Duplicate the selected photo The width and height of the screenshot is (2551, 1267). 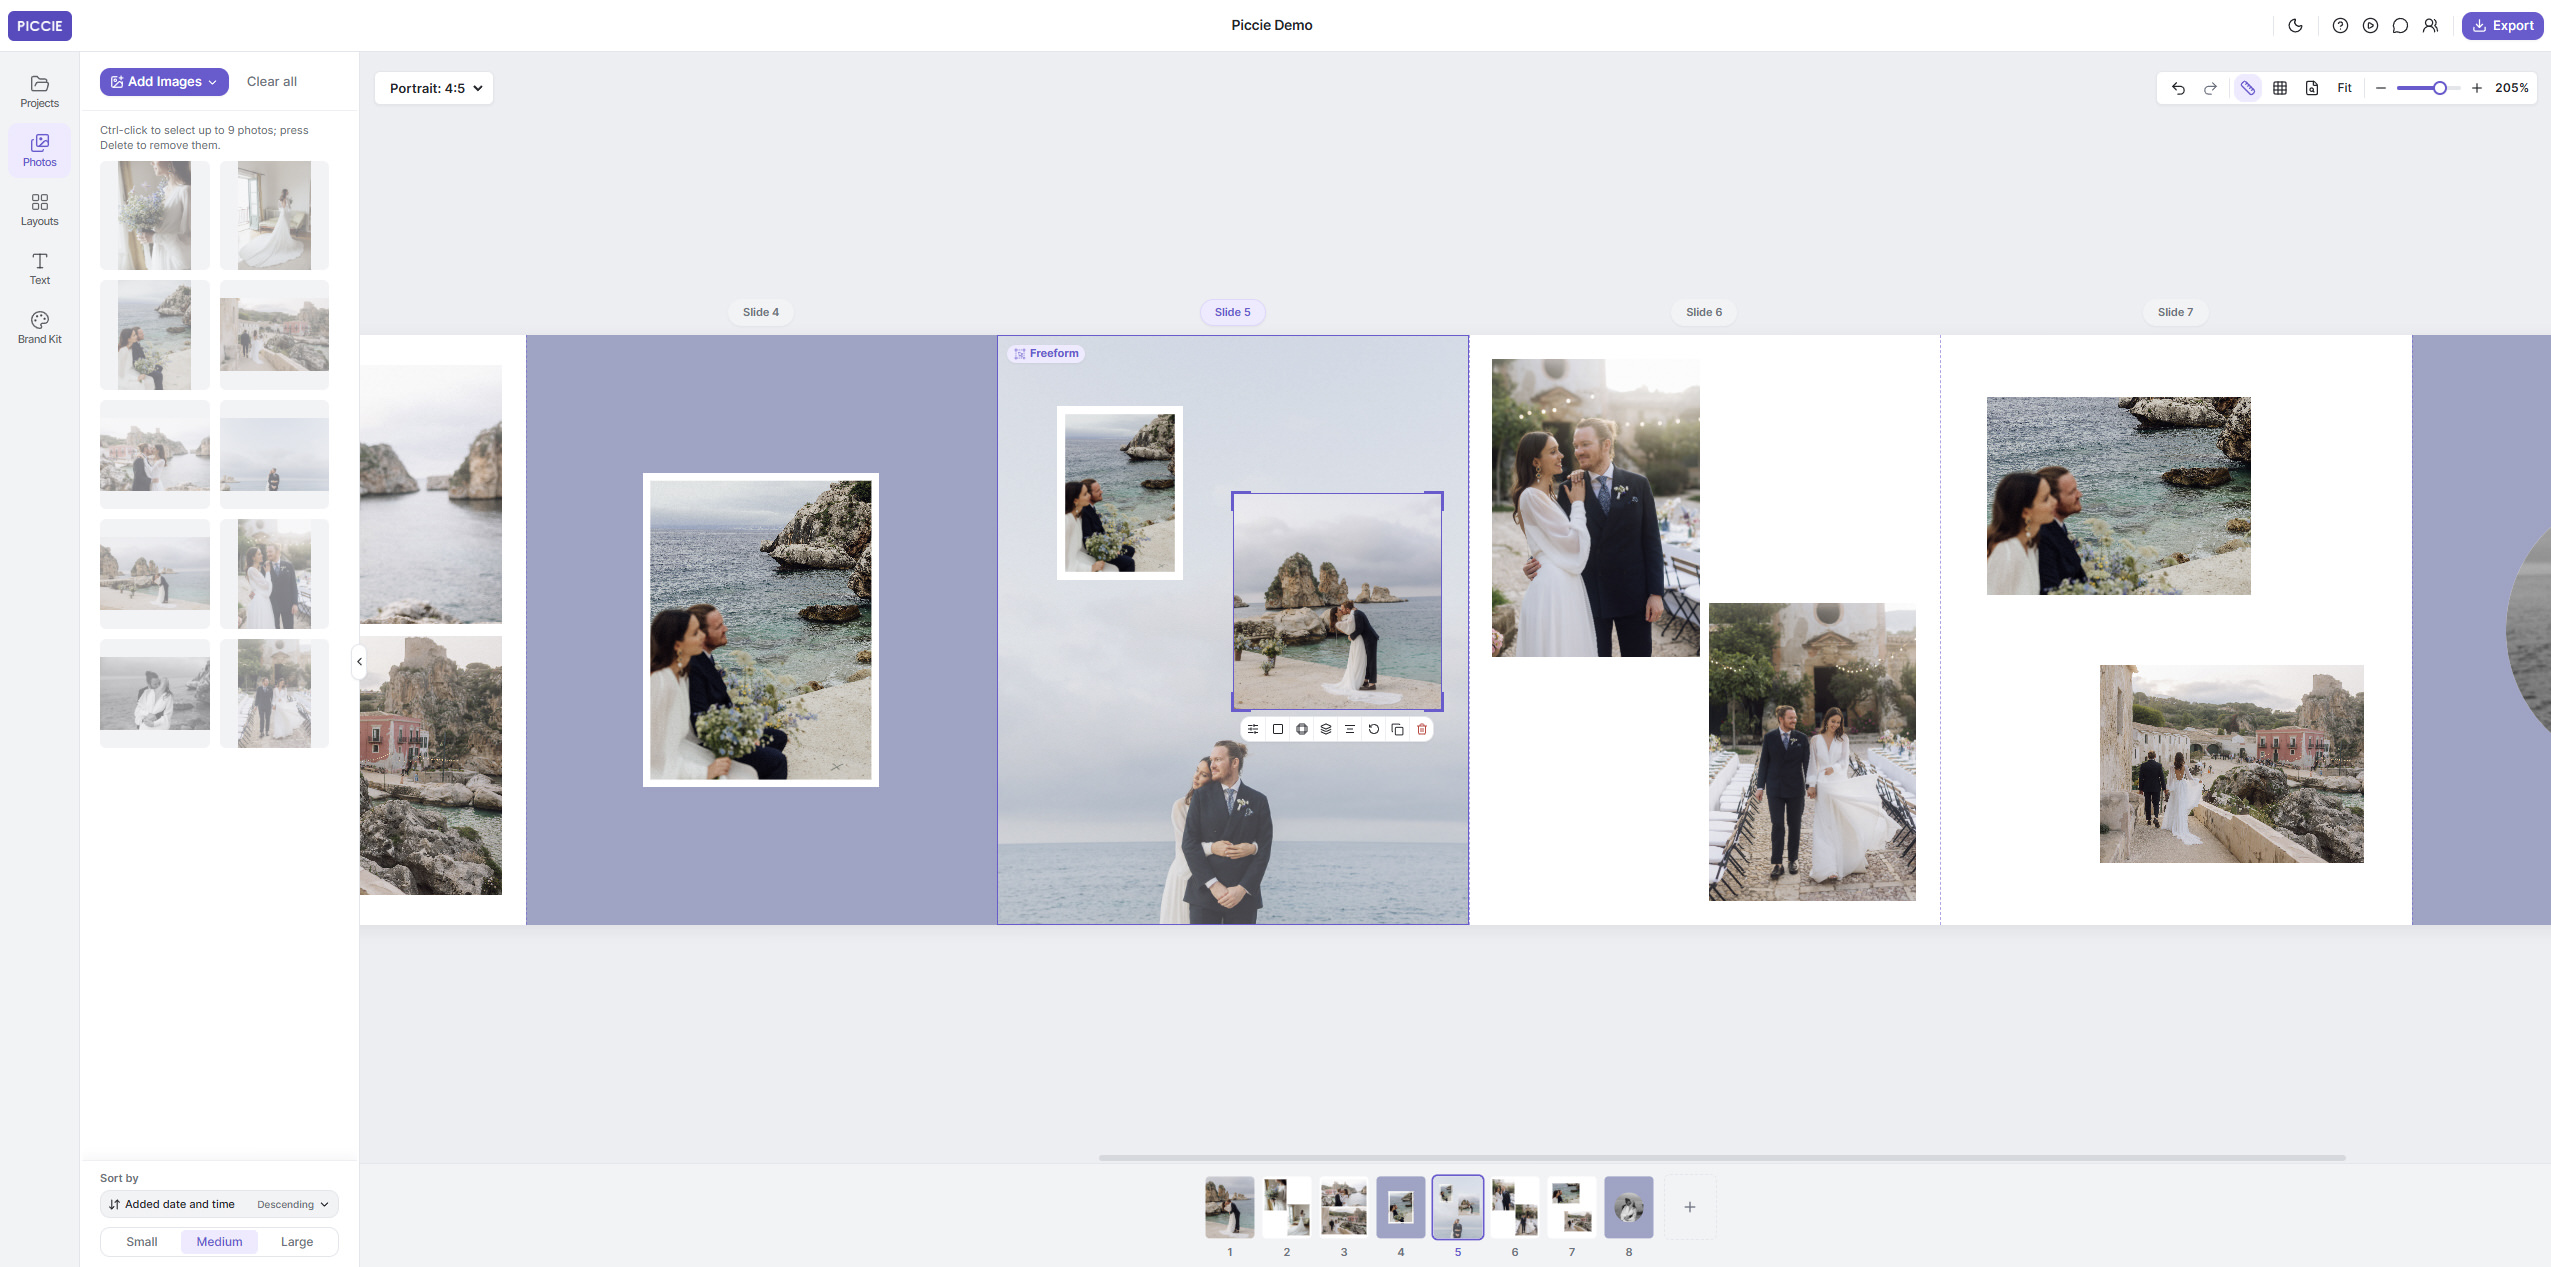pyautogui.click(x=1398, y=729)
